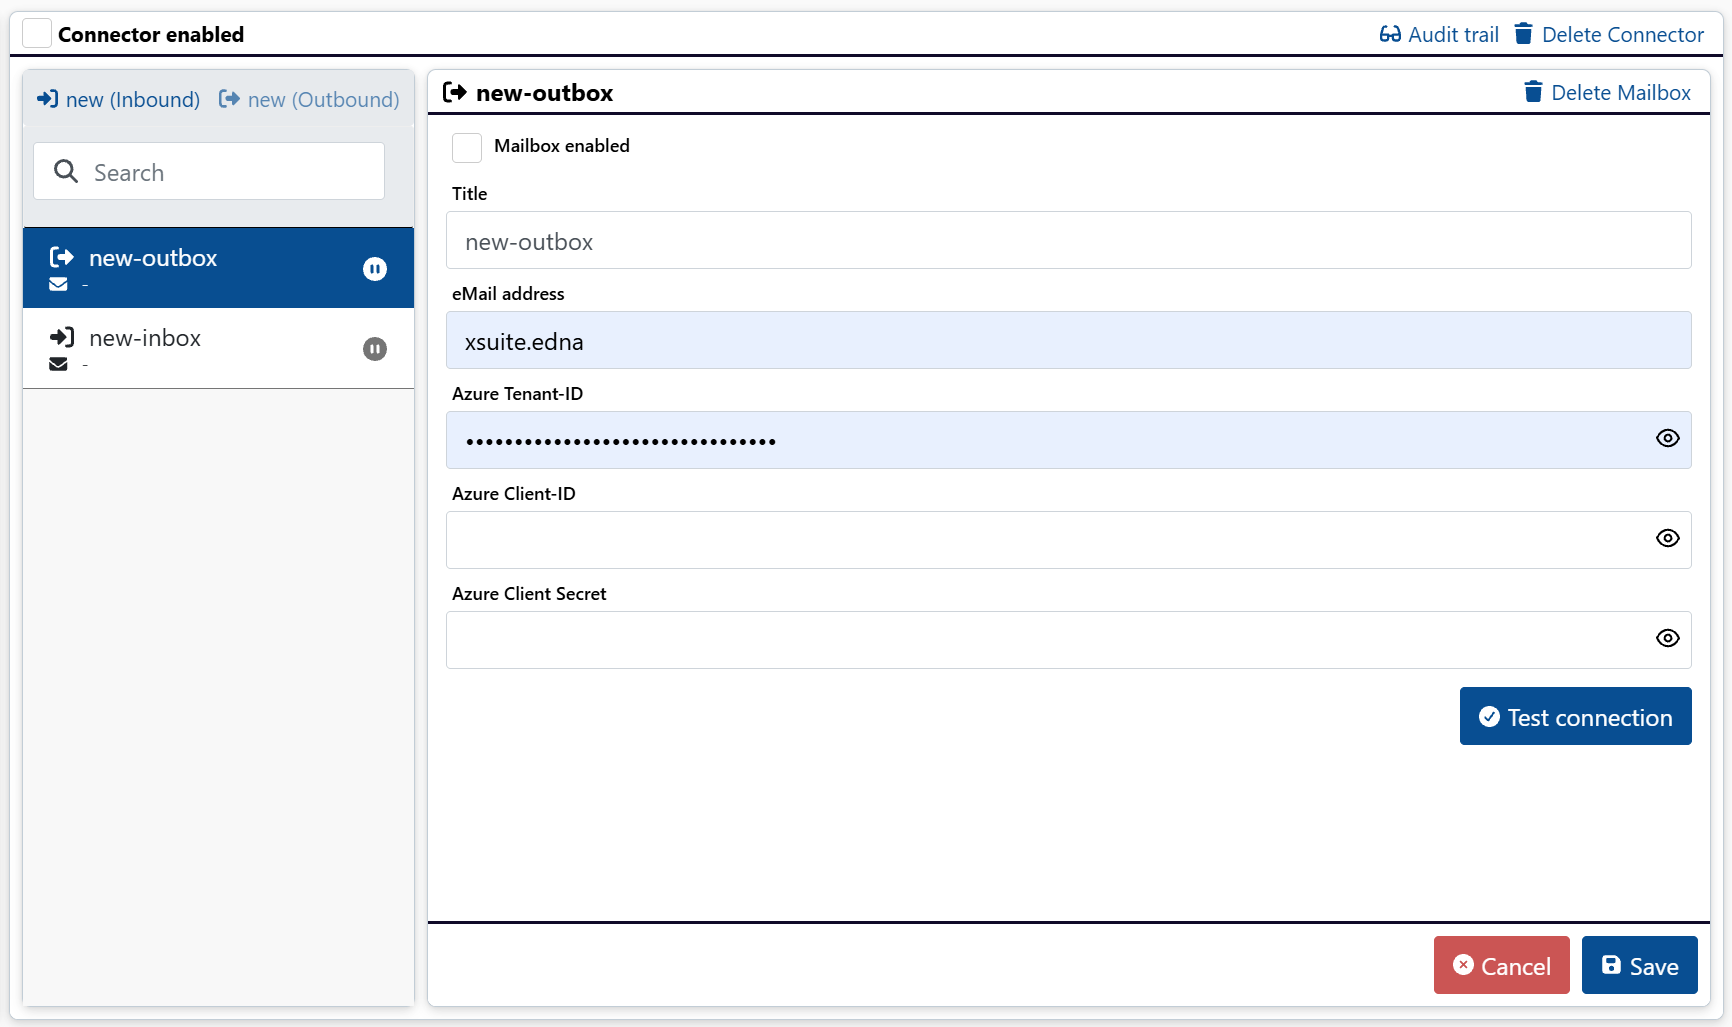Cancel the current mailbox changes

[1501, 965]
